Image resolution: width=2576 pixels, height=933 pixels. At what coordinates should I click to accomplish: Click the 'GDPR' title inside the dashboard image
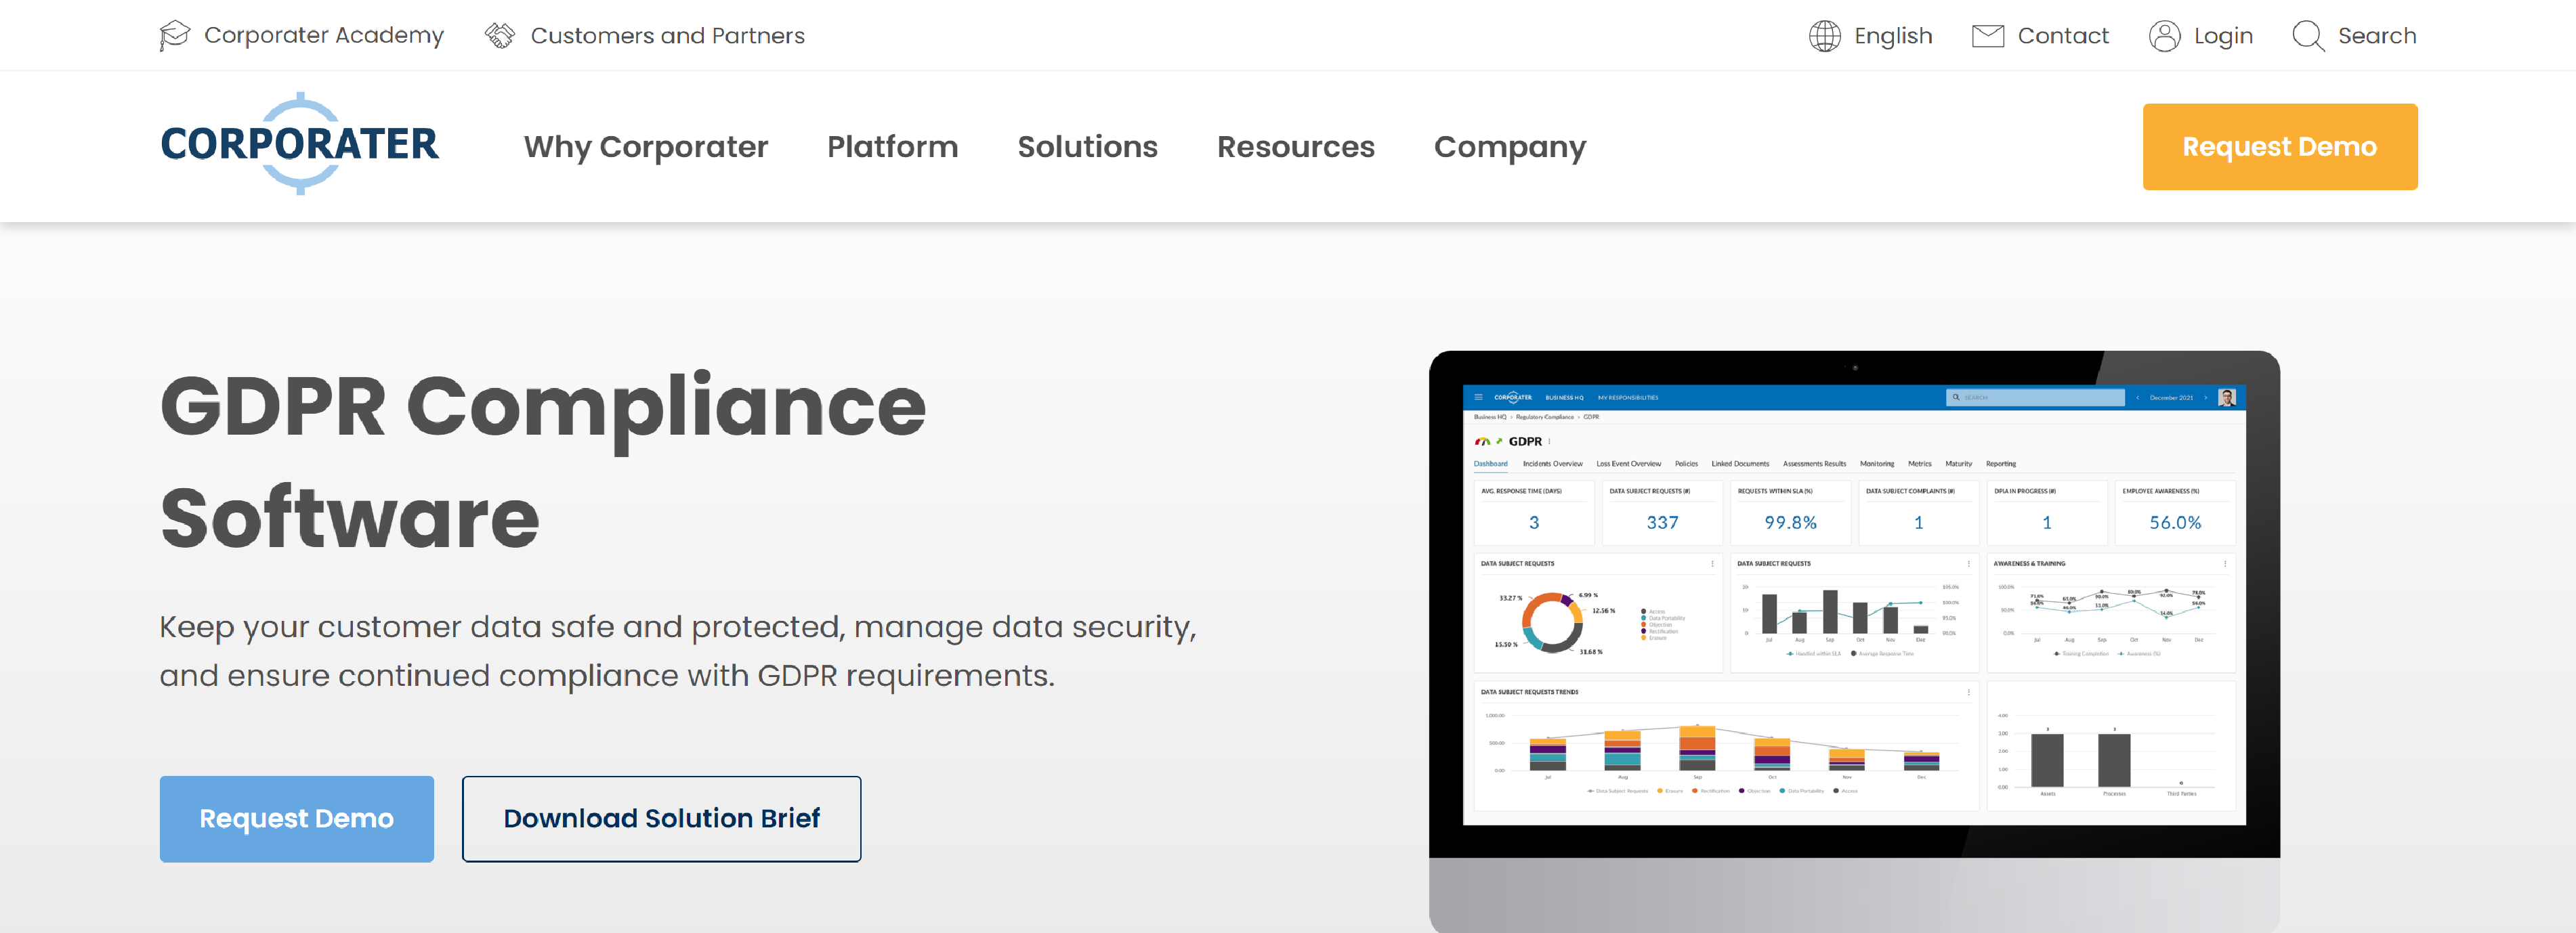[1525, 441]
